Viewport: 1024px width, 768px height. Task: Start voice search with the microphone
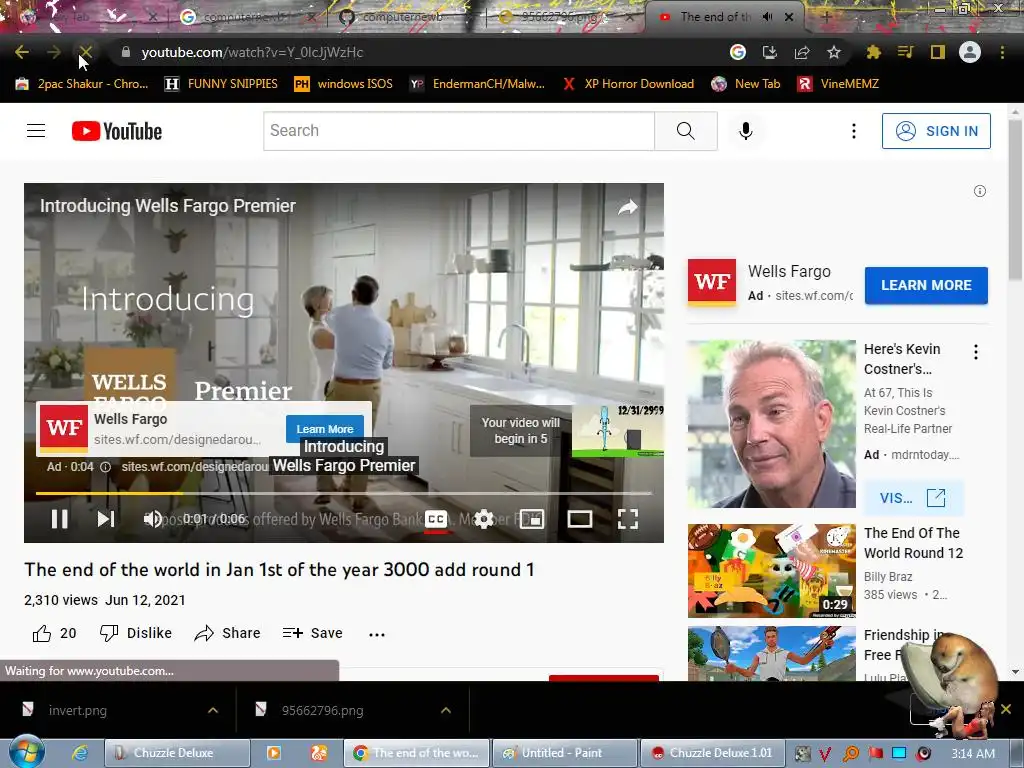pos(745,131)
